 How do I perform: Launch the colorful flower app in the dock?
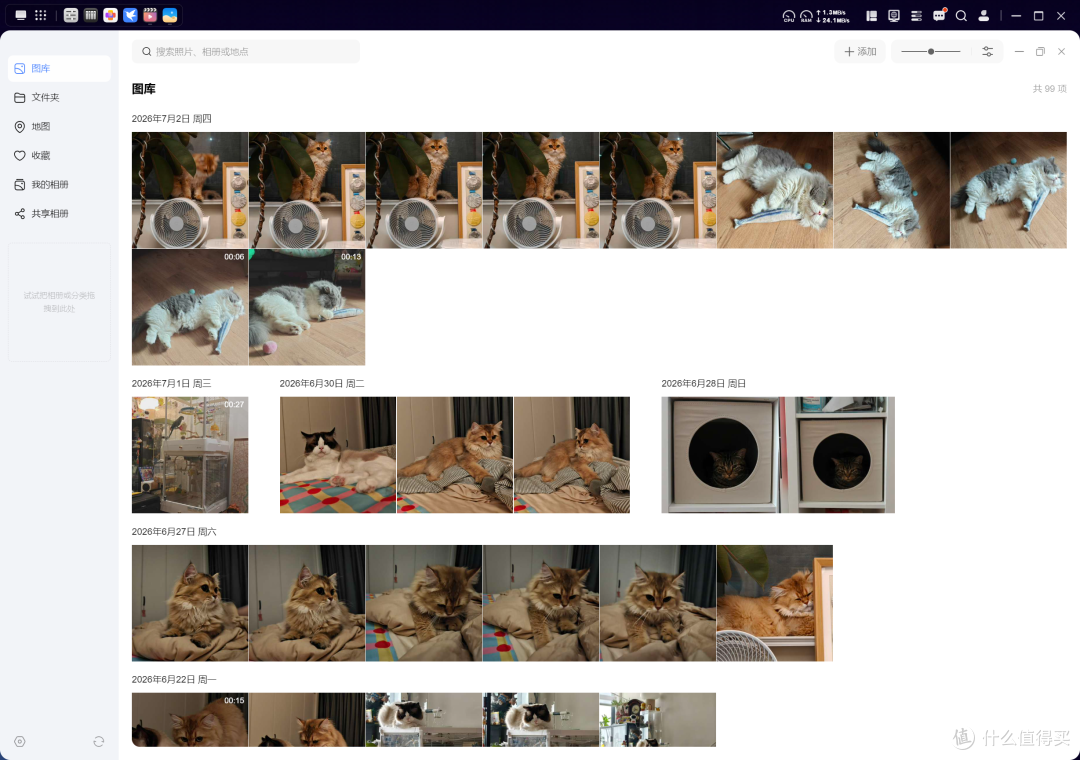pos(110,15)
